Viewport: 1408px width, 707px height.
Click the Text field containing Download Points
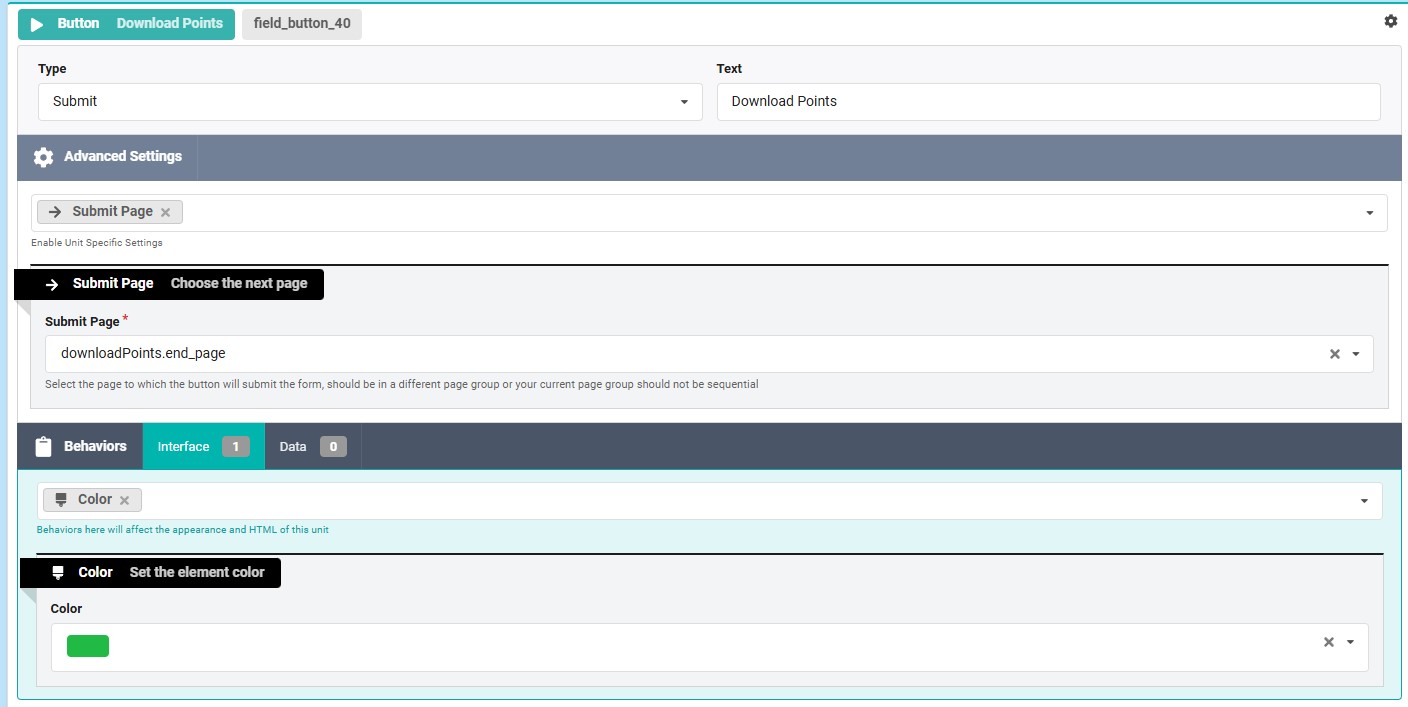pos(1048,102)
